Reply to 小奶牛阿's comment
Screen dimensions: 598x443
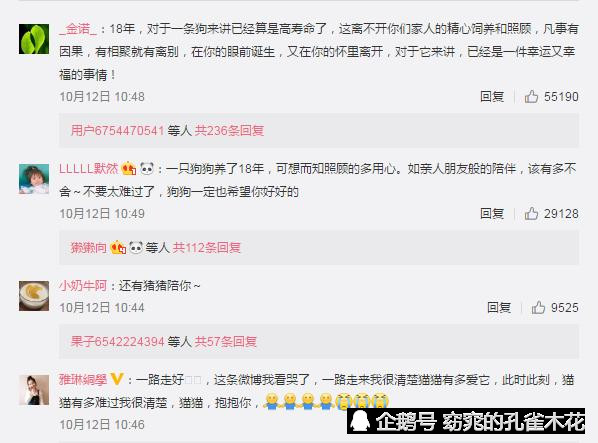tap(499, 307)
